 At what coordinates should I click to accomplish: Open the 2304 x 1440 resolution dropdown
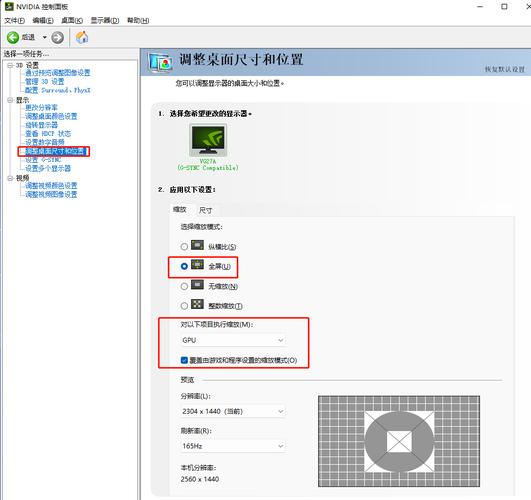tap(233, 411)
